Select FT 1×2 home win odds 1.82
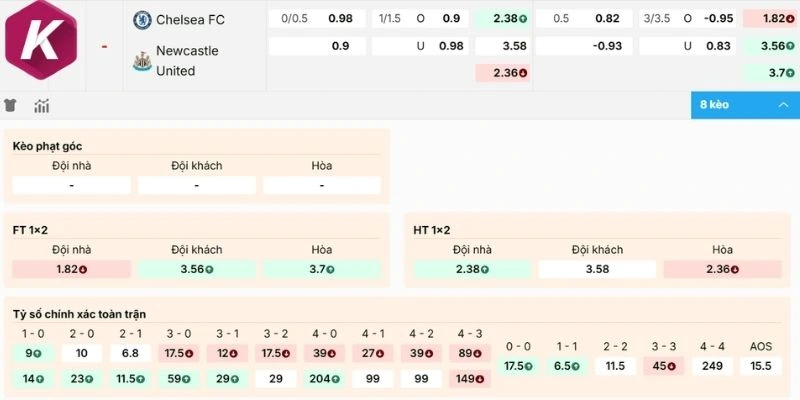 click(x=71, y=269)
